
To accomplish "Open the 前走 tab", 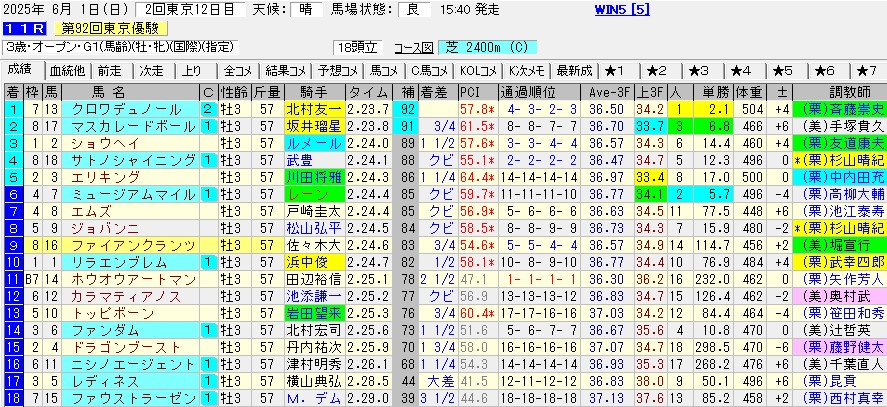I will pyautogui.click(x=109, y=71).
